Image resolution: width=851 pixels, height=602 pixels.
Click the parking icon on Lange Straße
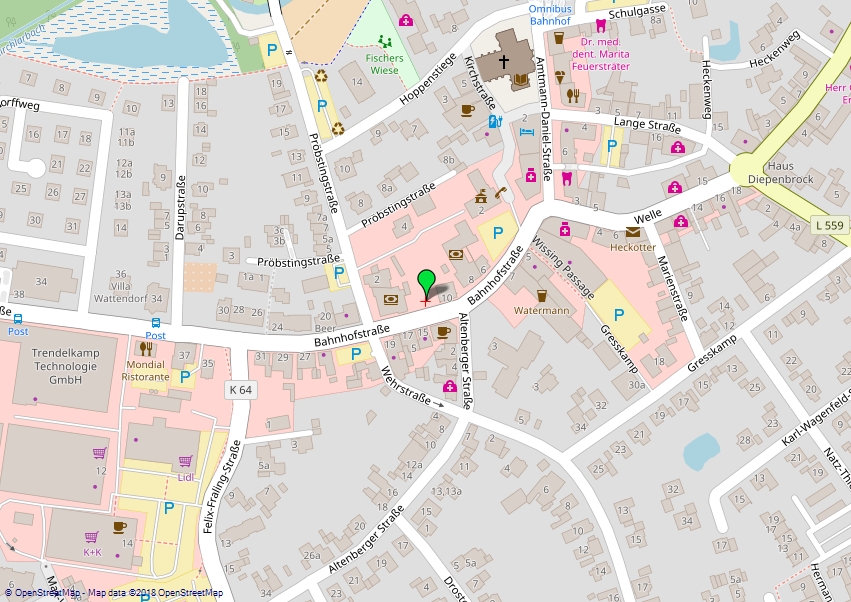click(612, 145)
